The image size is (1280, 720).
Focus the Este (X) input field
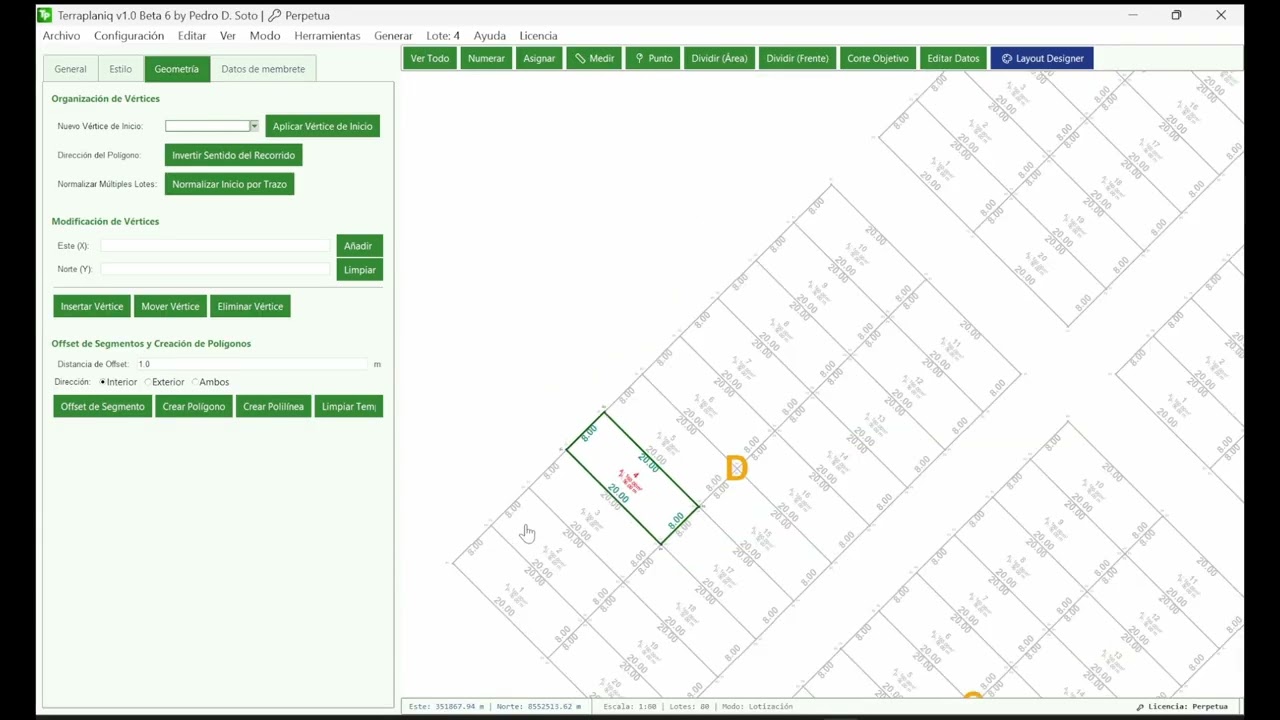point(215,245)
